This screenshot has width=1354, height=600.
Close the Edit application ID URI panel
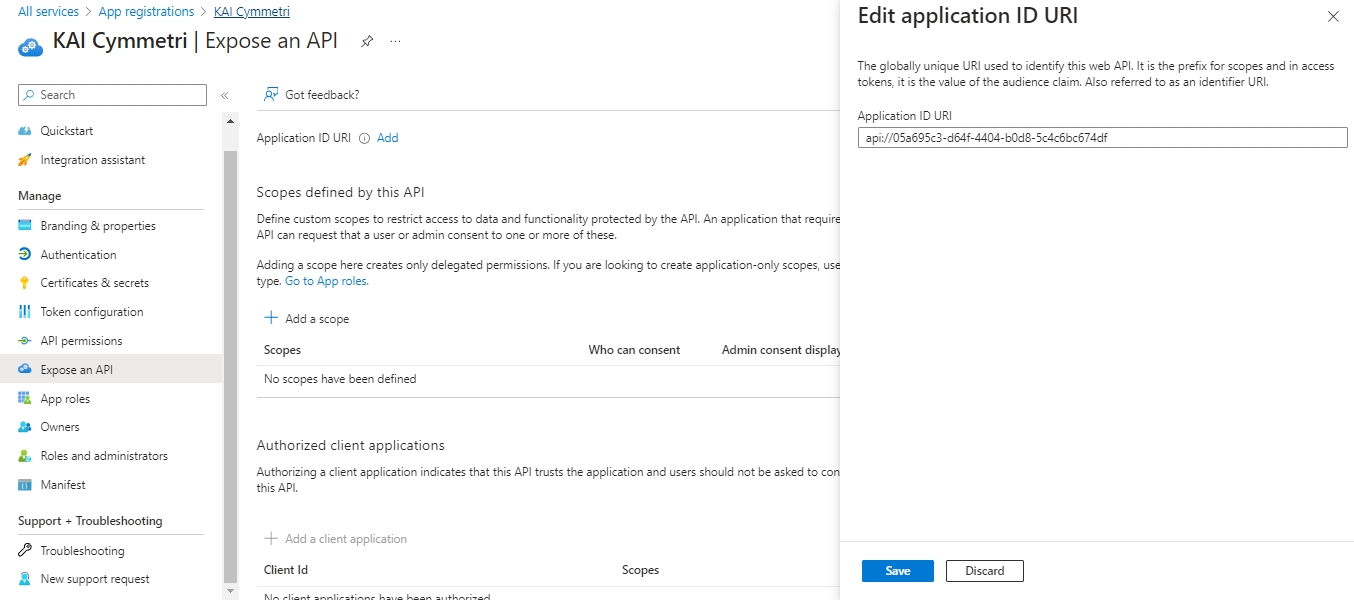coord(1332,17)
